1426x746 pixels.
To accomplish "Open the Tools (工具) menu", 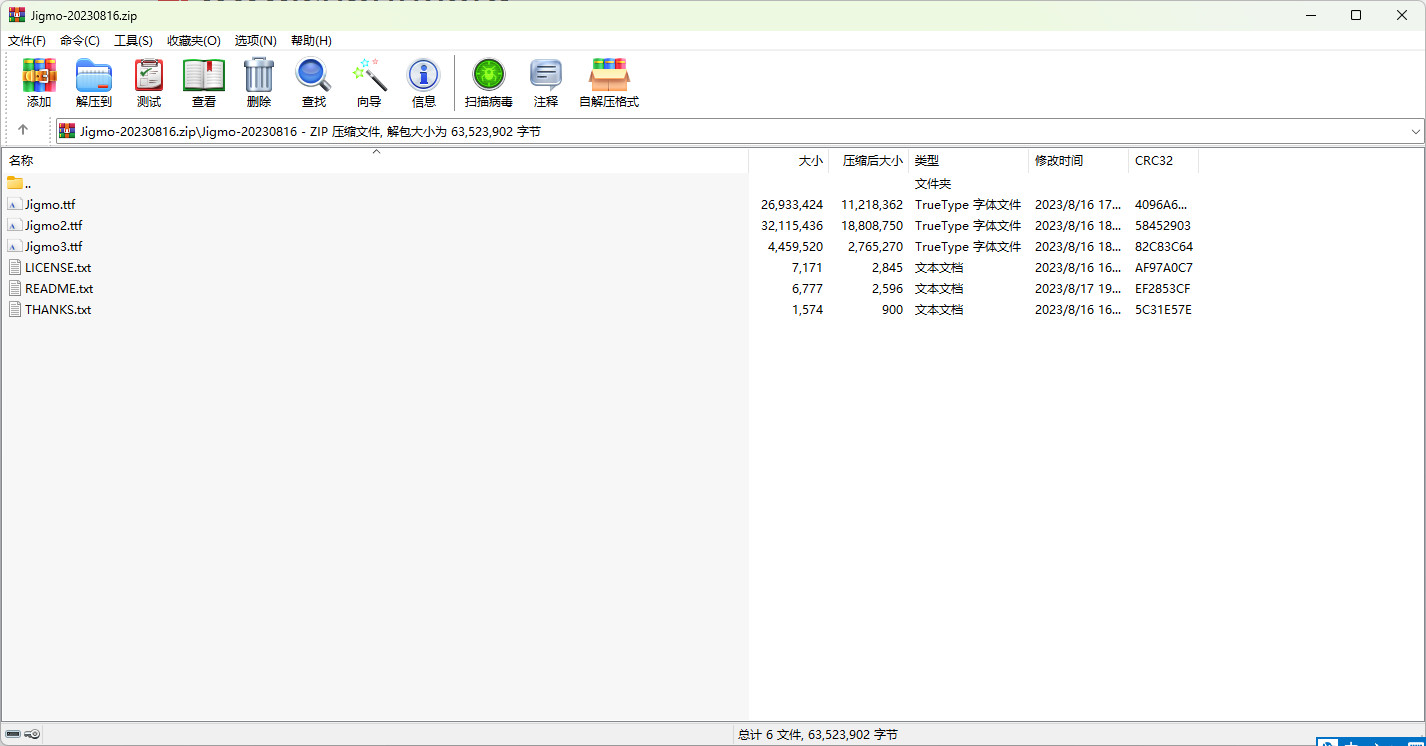I will pyautogui.click(x=133, y=41).
